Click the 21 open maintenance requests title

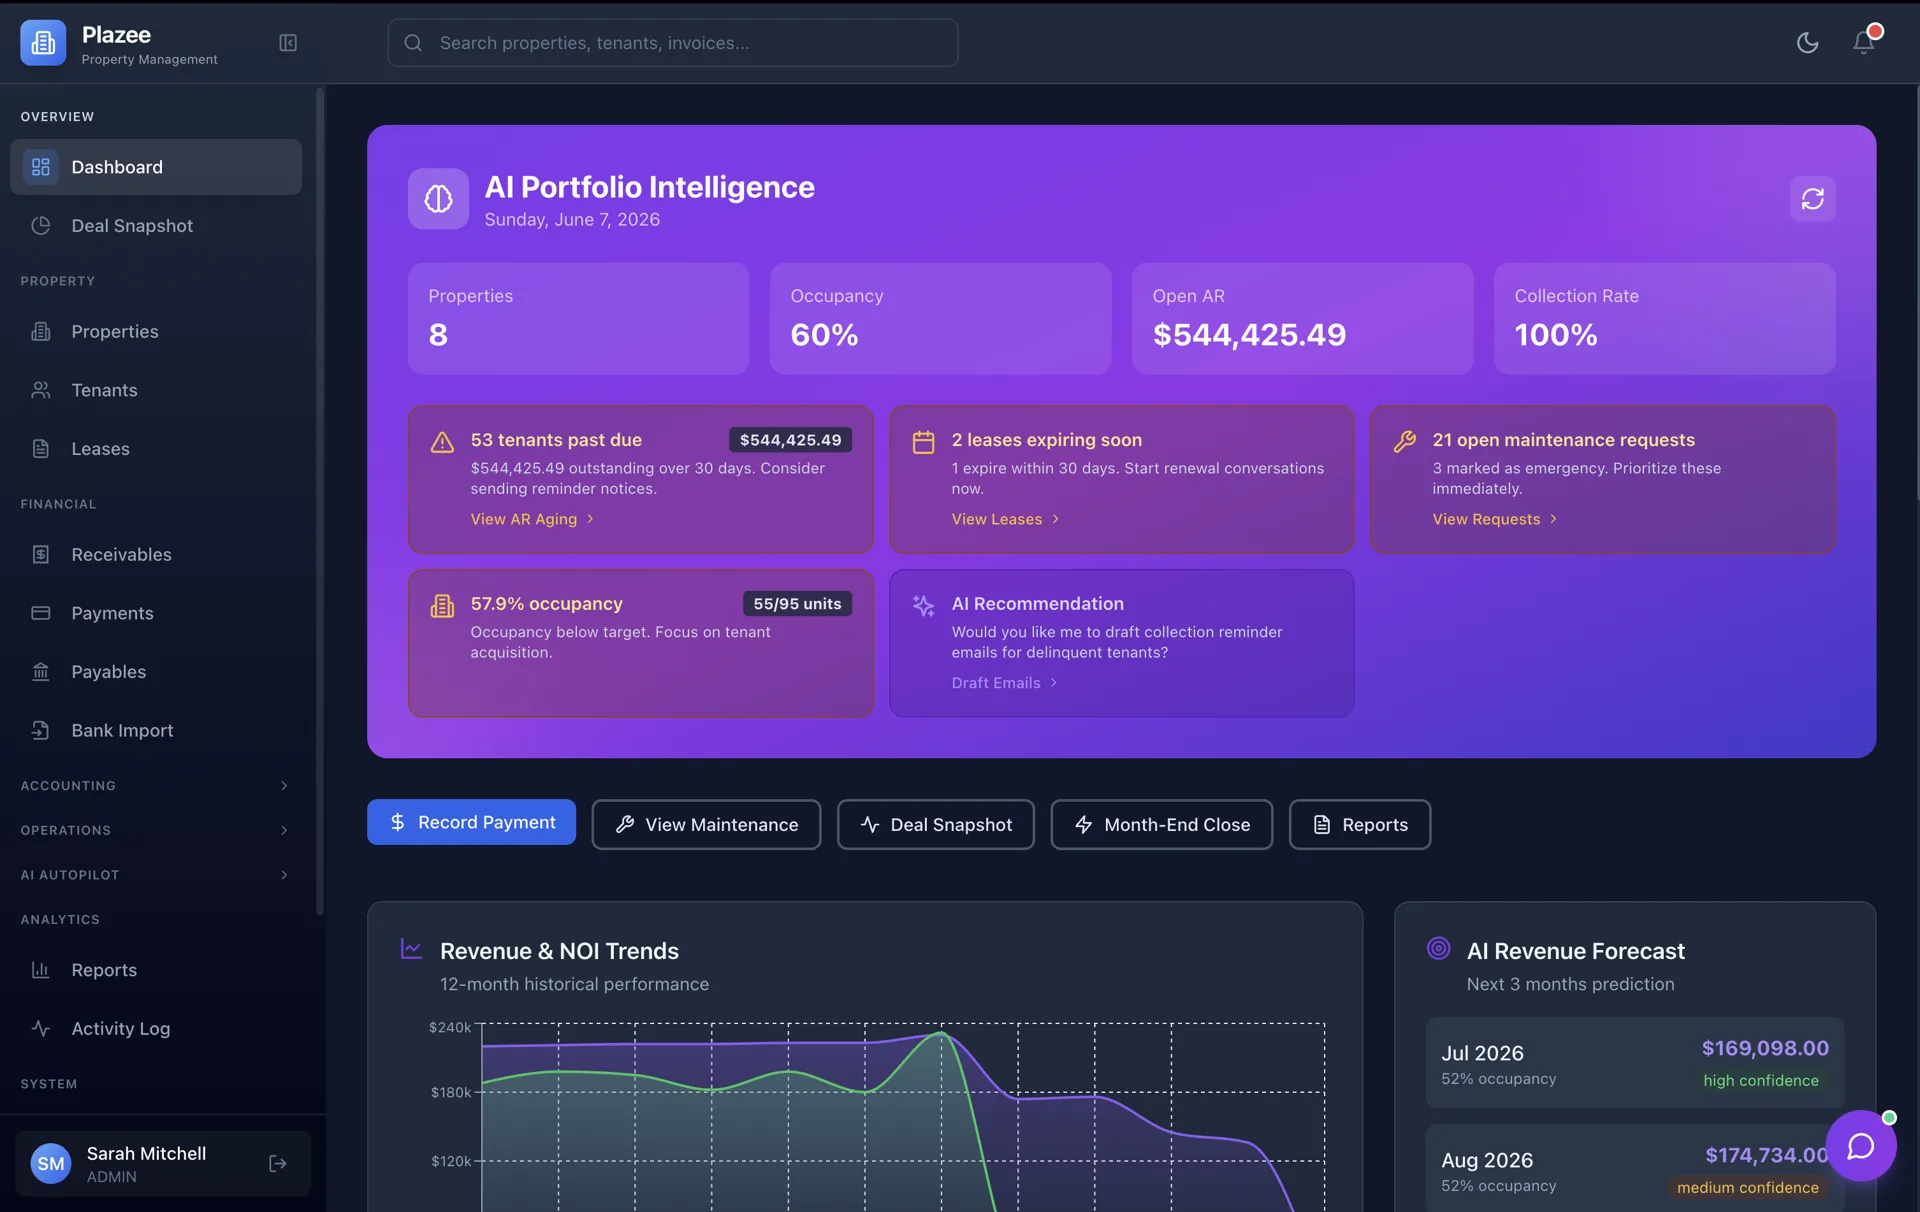point(1563,440)
